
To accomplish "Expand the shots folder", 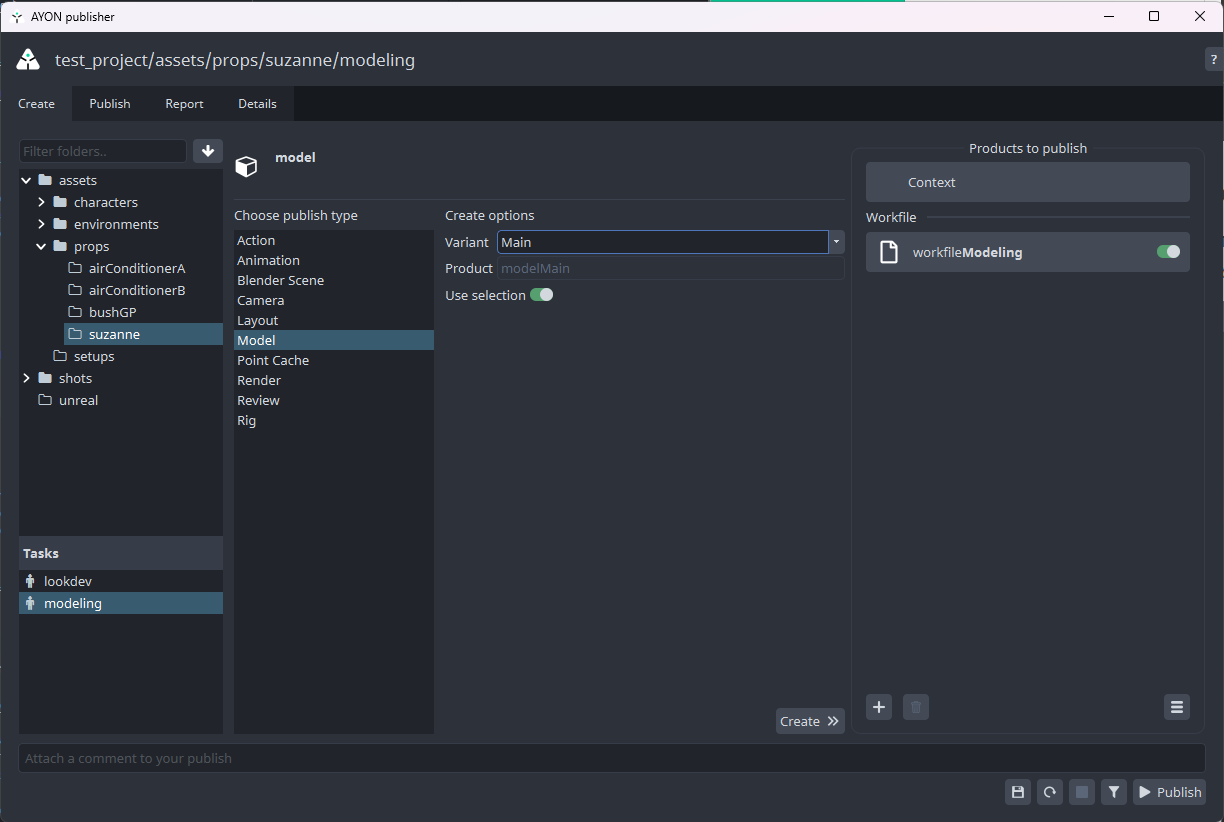I will pyautogui.click(x=26, y=378).
